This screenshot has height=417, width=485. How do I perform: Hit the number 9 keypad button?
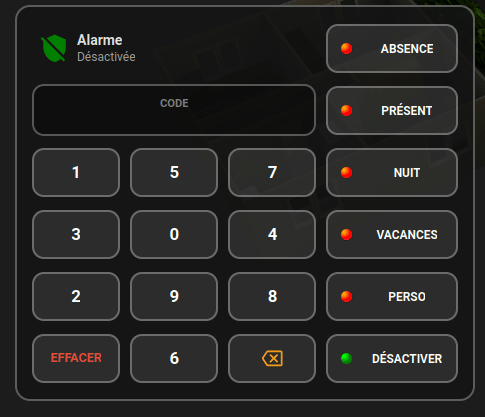point(174,296)
